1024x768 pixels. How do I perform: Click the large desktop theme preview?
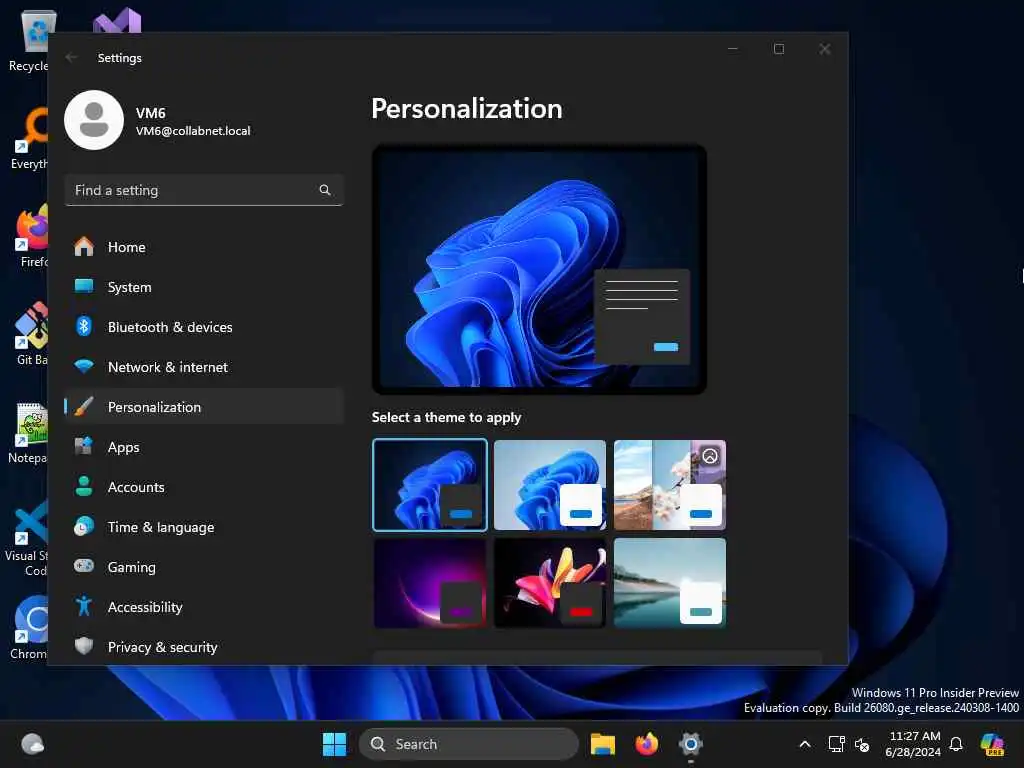coord(539,269)
